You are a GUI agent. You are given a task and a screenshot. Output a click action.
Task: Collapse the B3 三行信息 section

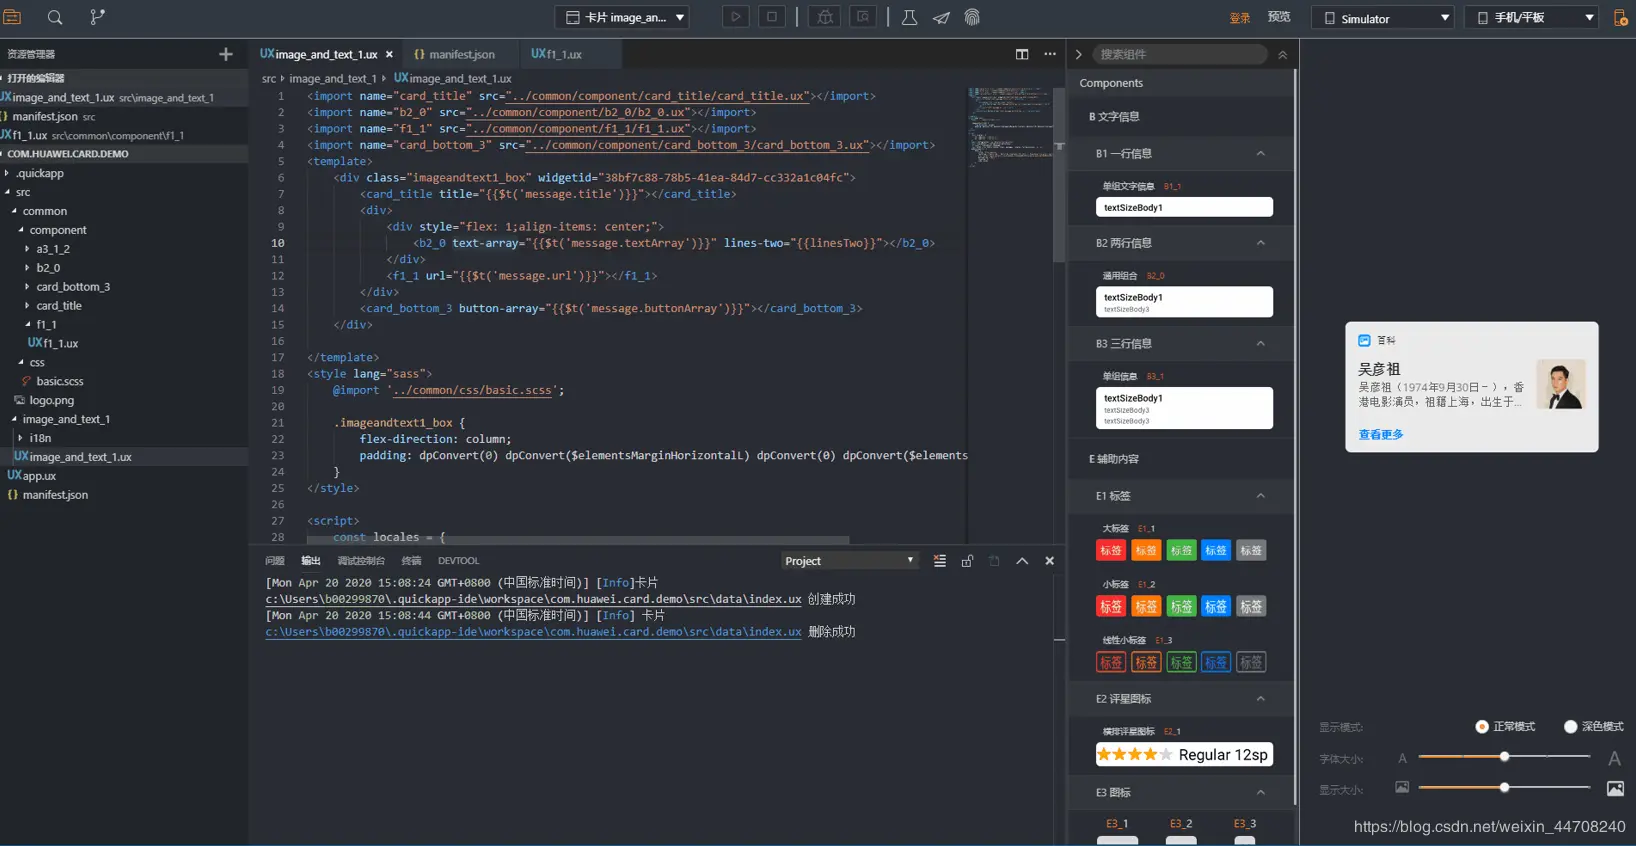click(1260, 344)
